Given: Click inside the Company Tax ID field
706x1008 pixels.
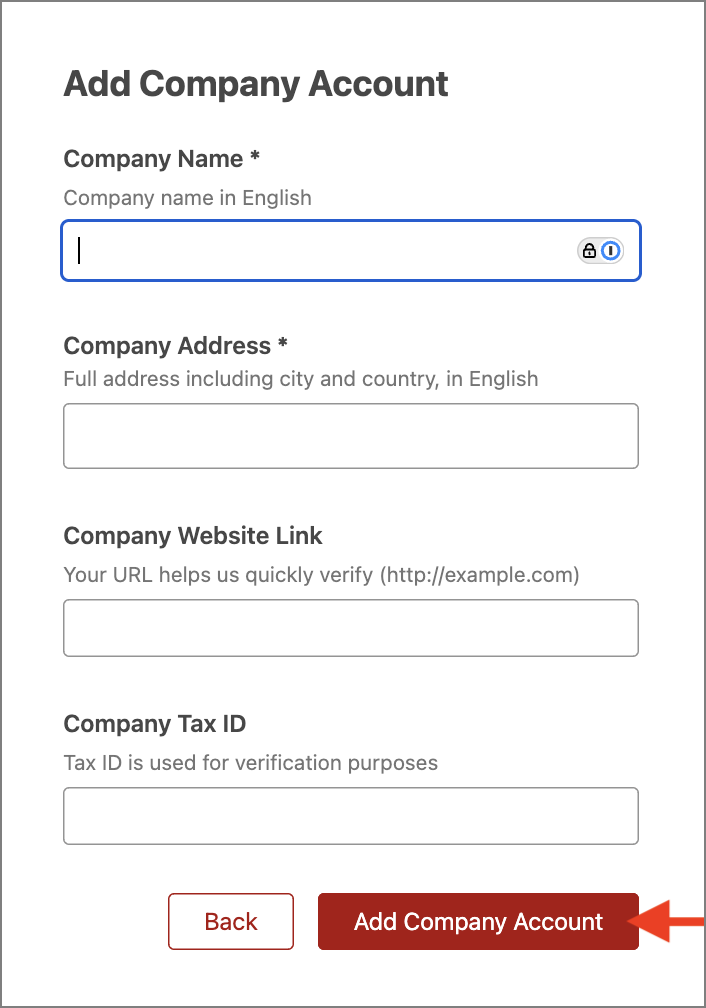Looking at the screenshot, I should tap(351, 816).
